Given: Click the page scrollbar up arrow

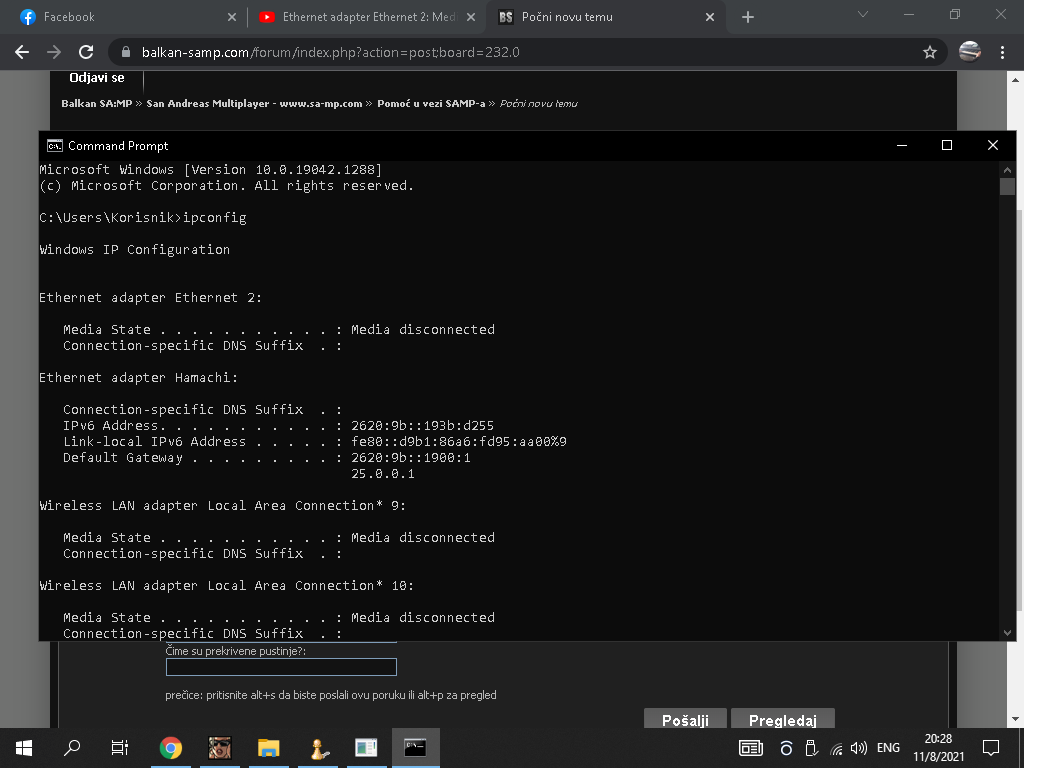Looking at the screenshot, I should (x=1015, y=80).
